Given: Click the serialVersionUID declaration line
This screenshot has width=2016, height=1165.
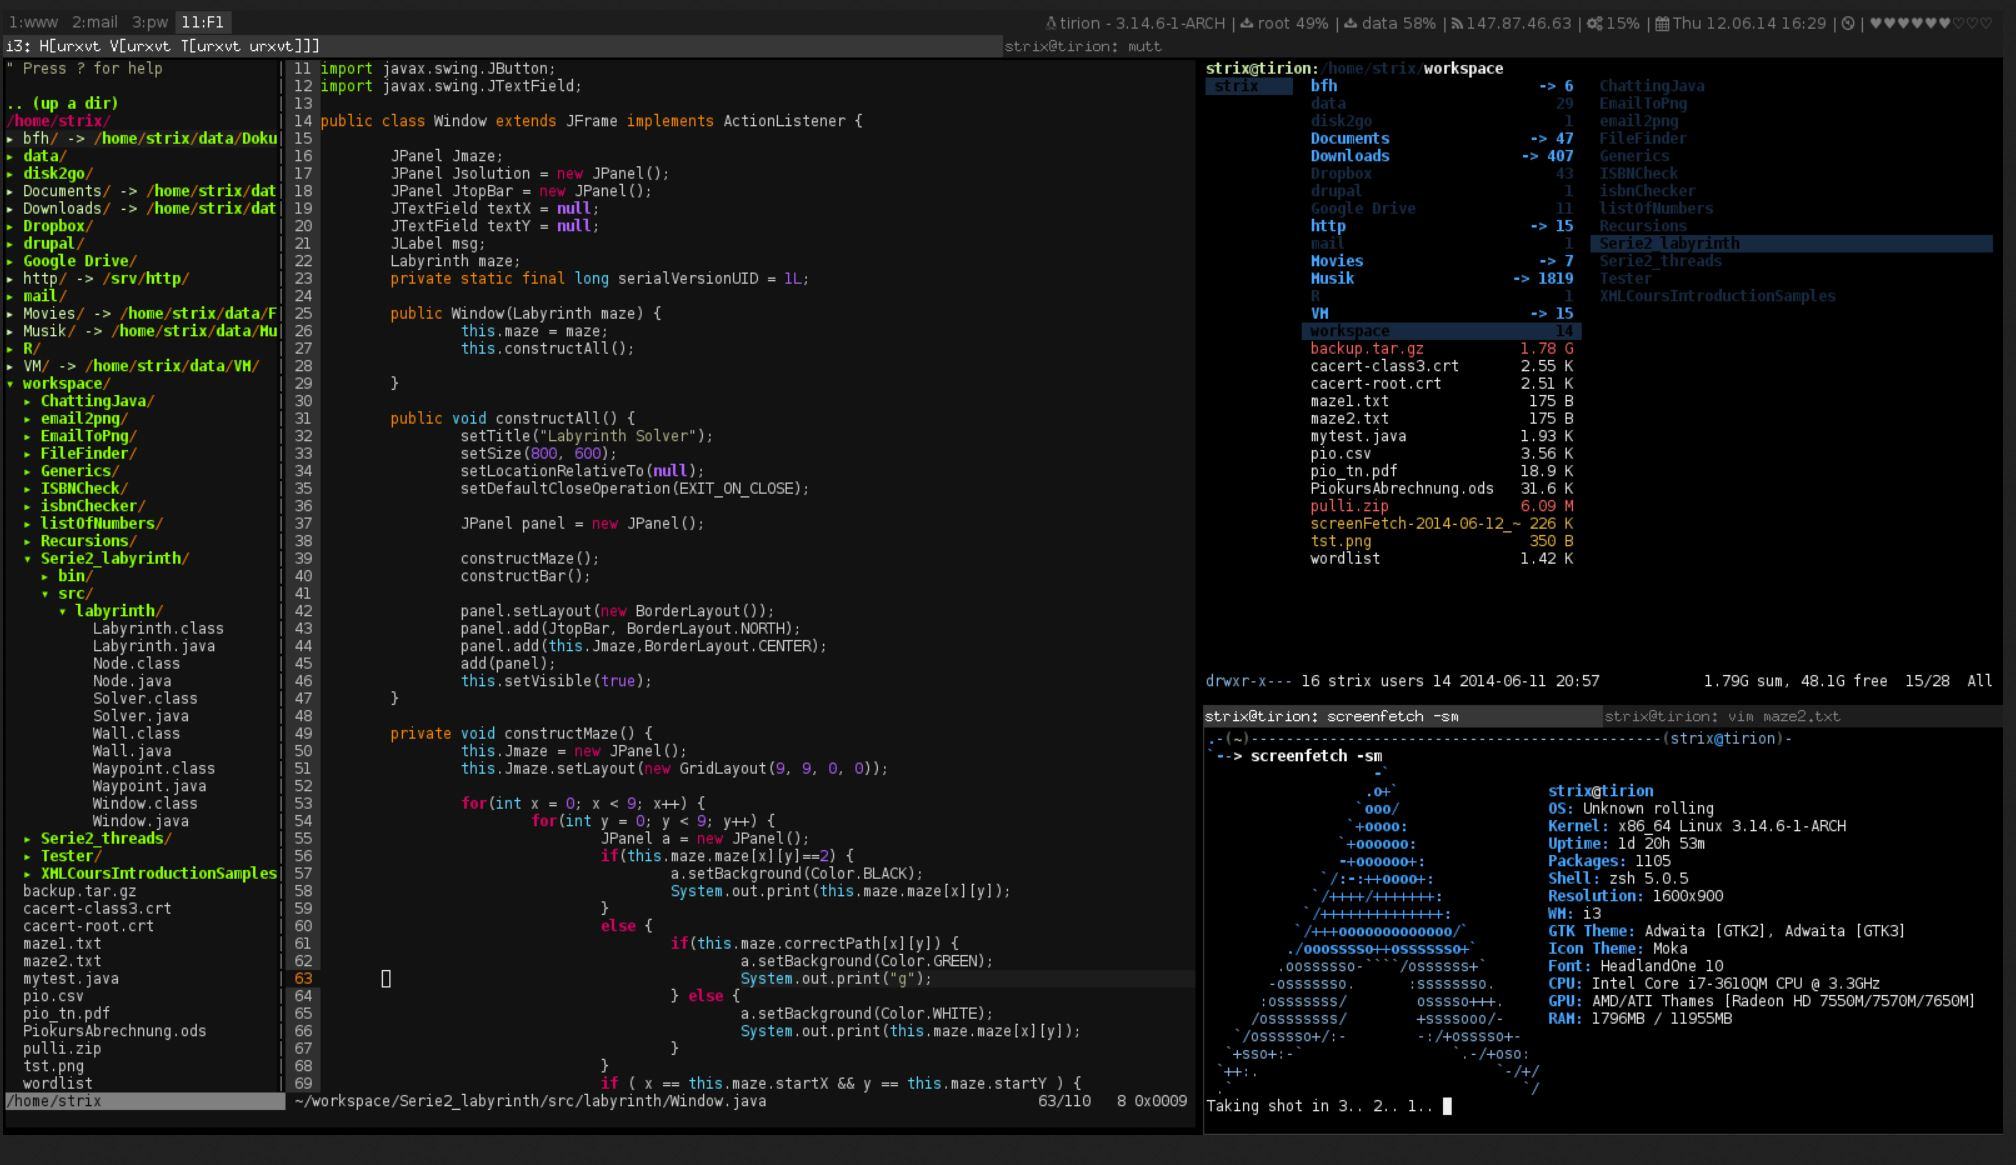Looking at the screenshot, I should pos(600,279).
